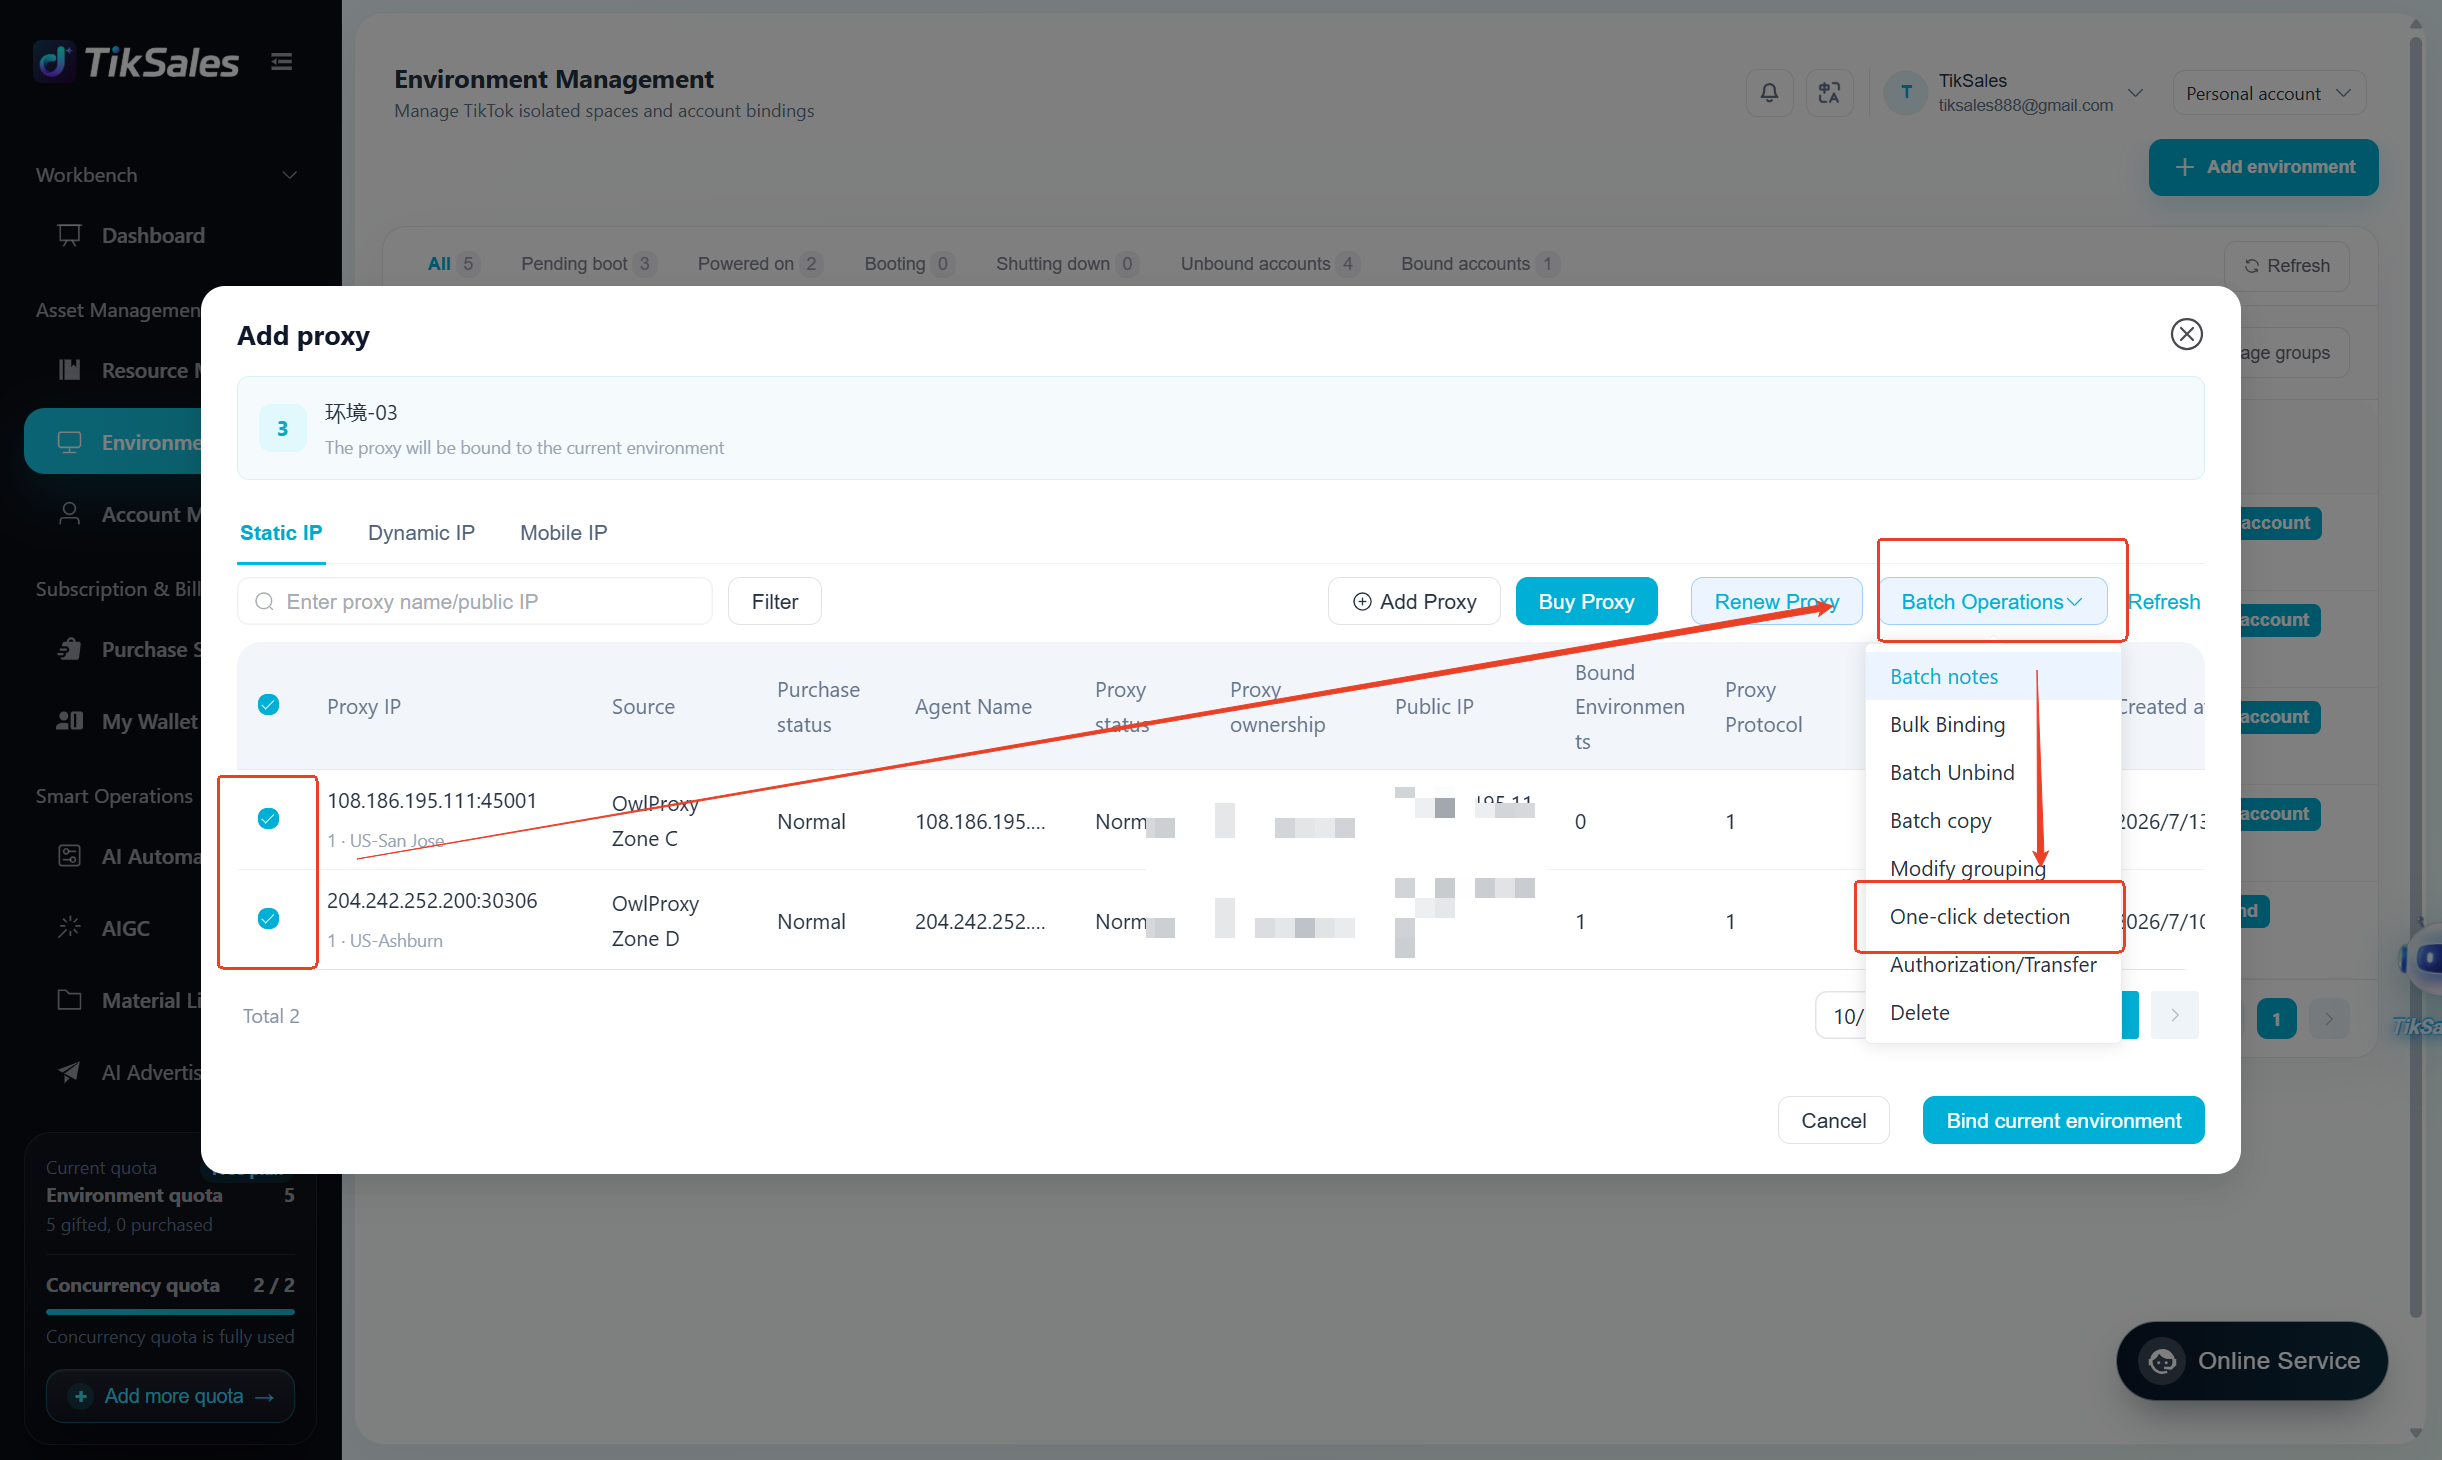Toggle the select-all checkbox in table header
Screen dimensions: 2442x1460
(268, 705)
